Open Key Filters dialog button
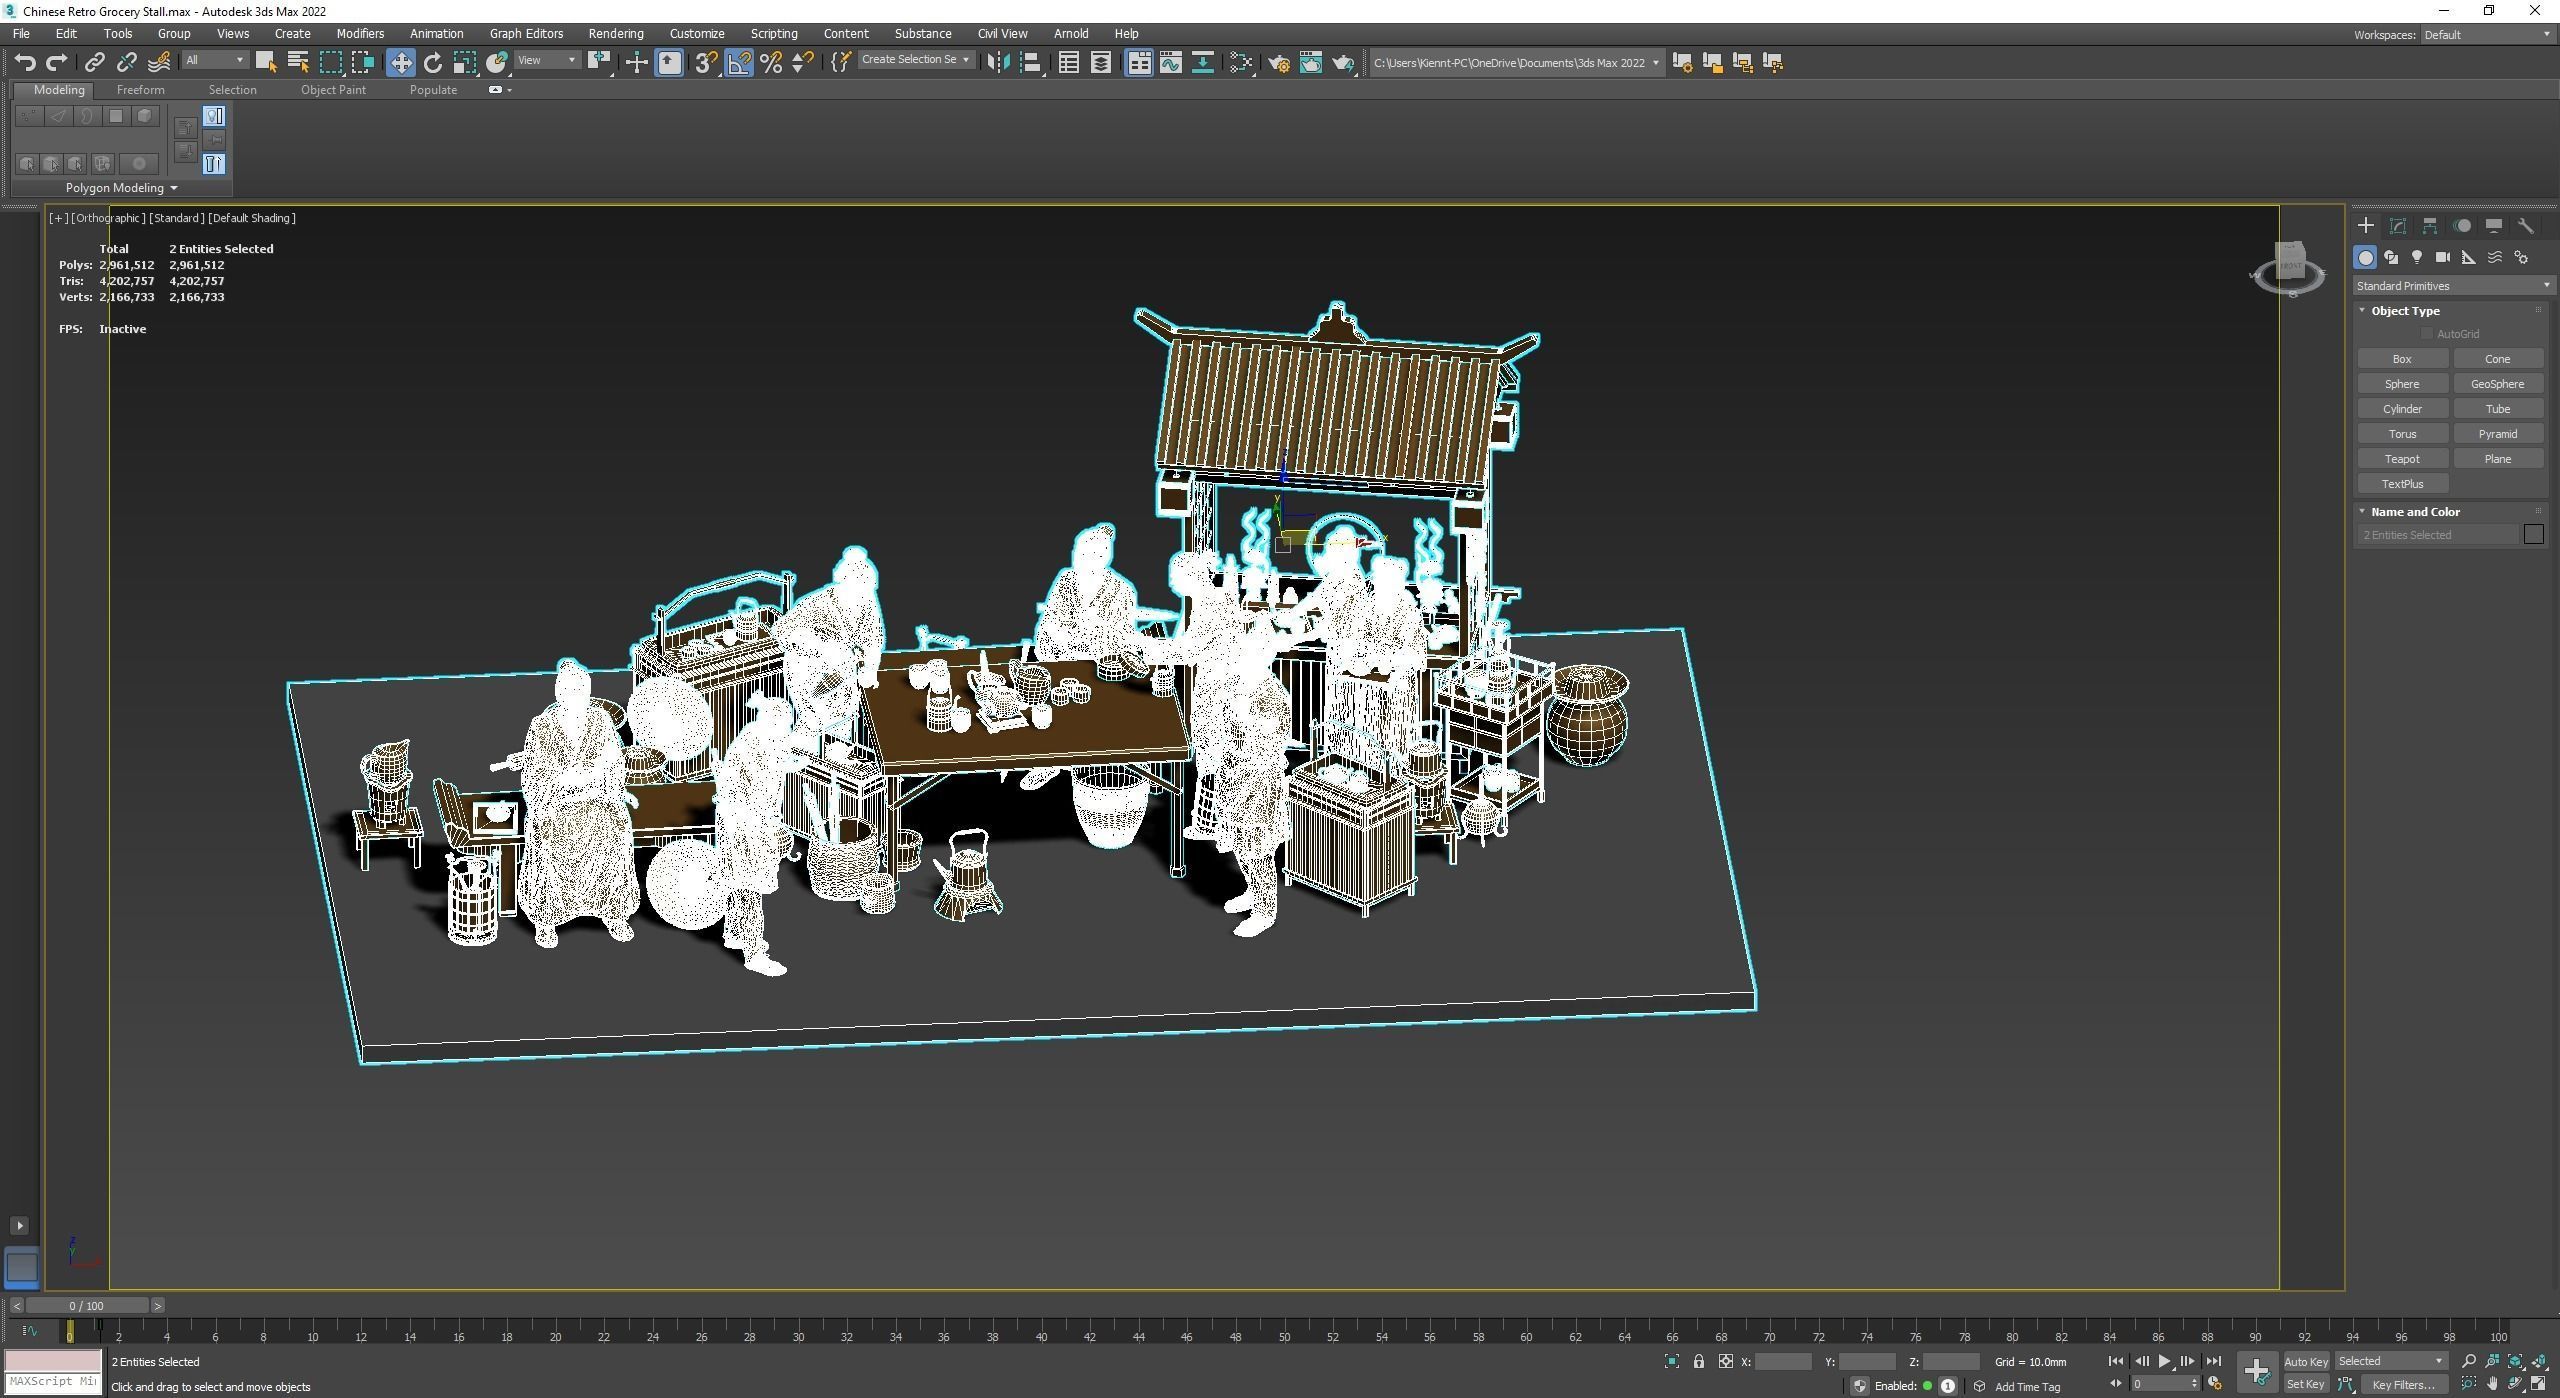This screenshot has height=1398, width=2560. (x=2404, y=1386)
